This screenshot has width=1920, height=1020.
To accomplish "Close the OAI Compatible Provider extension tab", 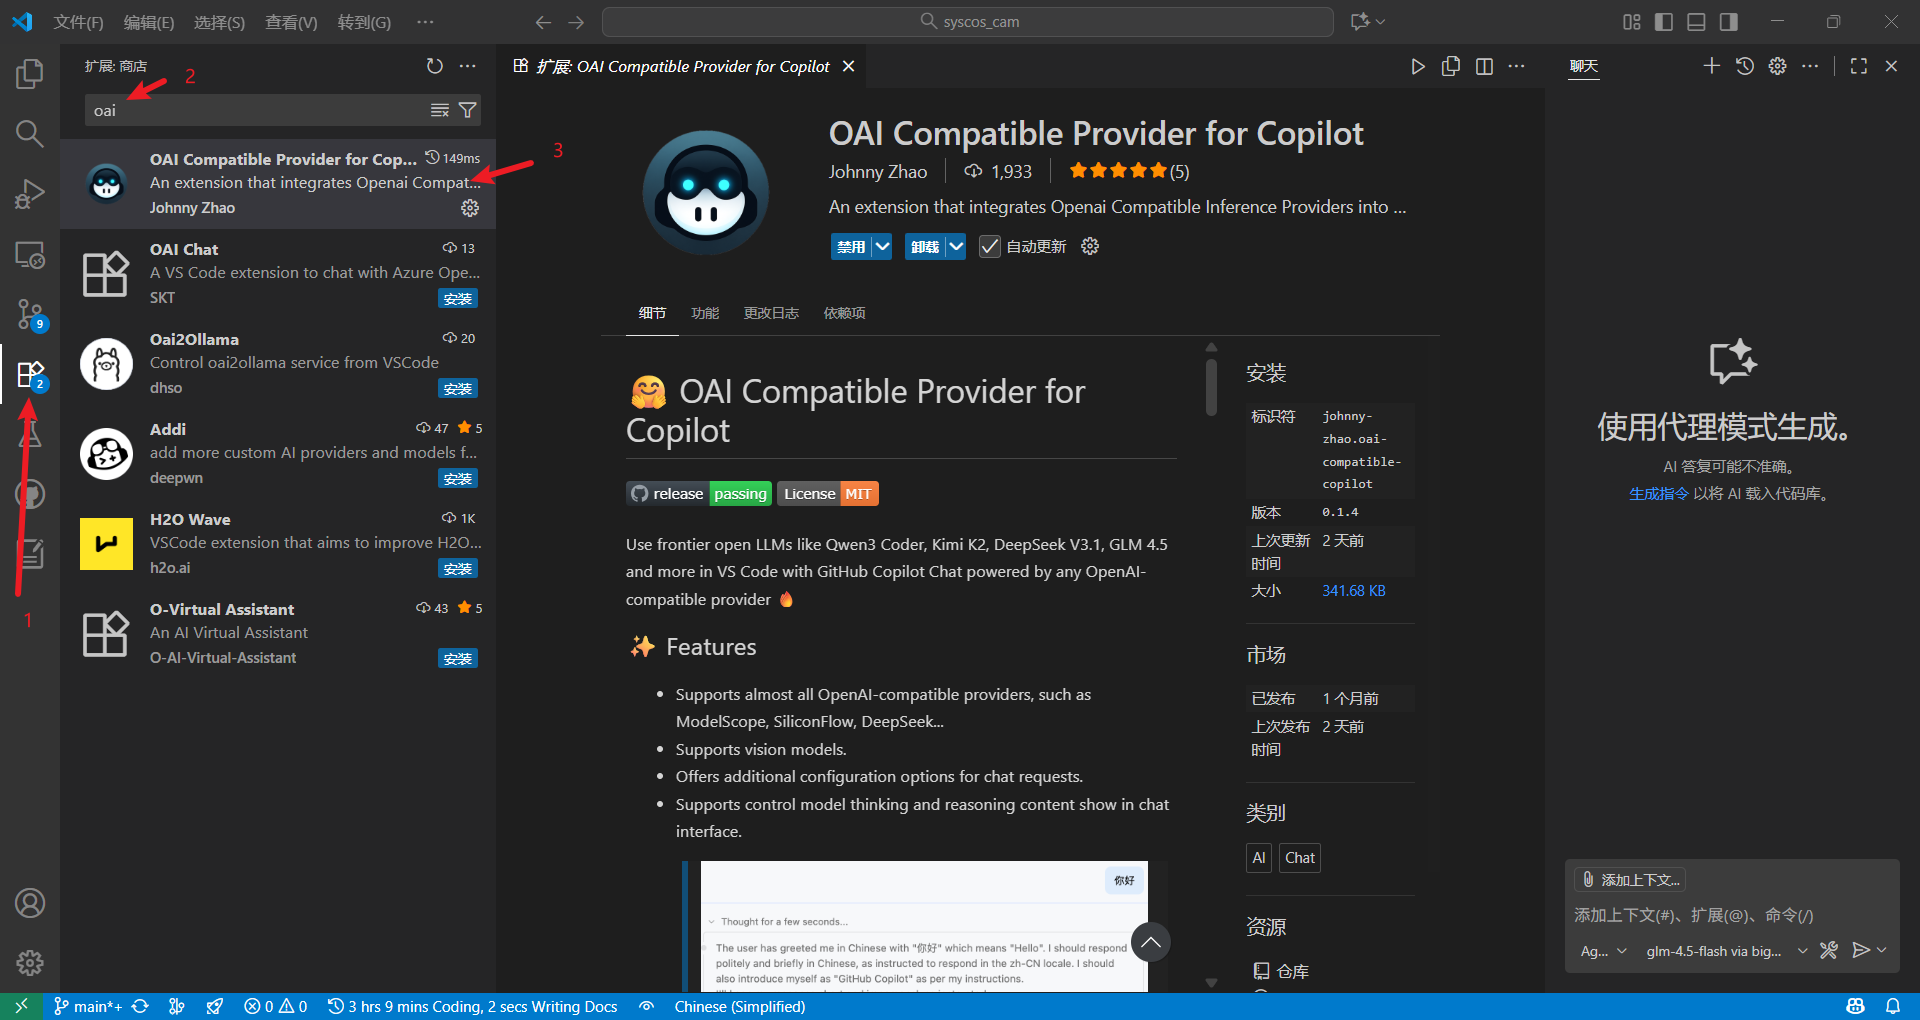I will pyautogui.click(x=848, y=66).
